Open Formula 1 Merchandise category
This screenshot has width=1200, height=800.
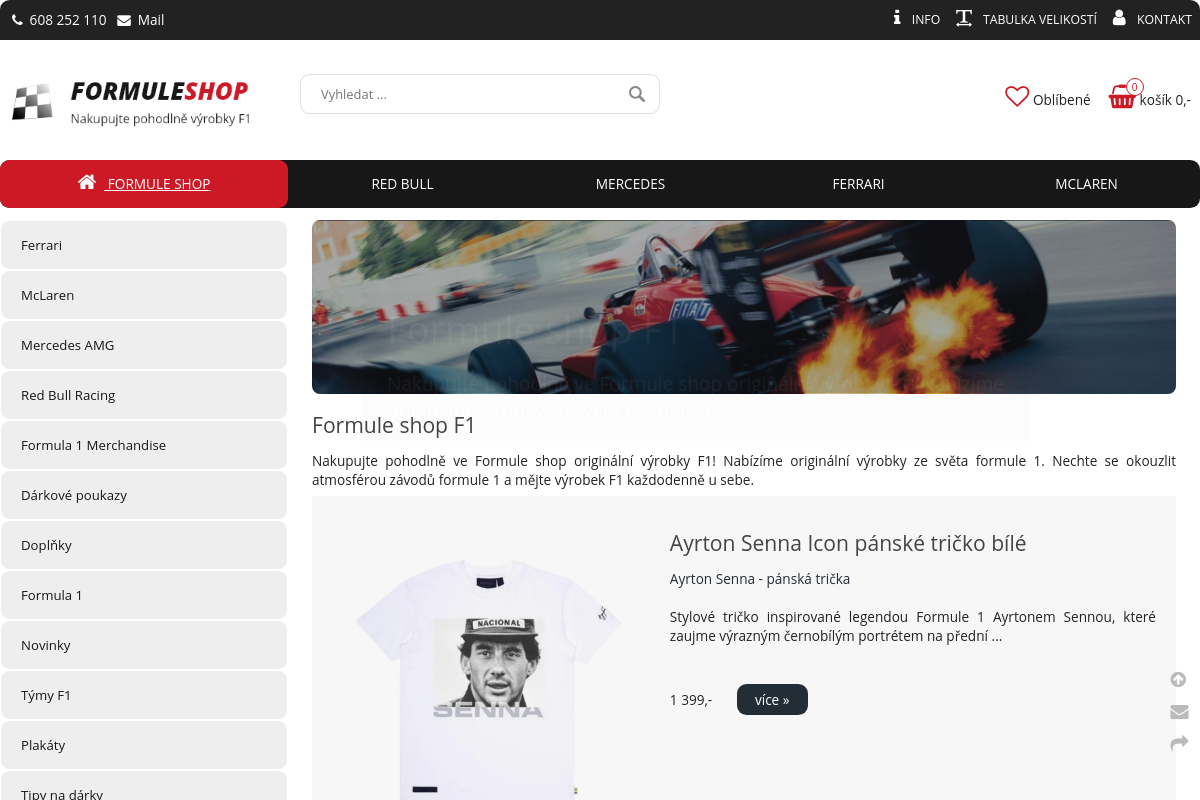click(144, 445)
